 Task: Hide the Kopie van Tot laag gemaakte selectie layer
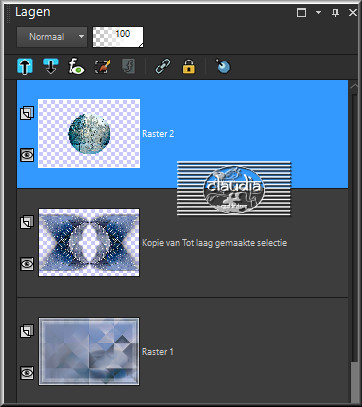point(27,264)
